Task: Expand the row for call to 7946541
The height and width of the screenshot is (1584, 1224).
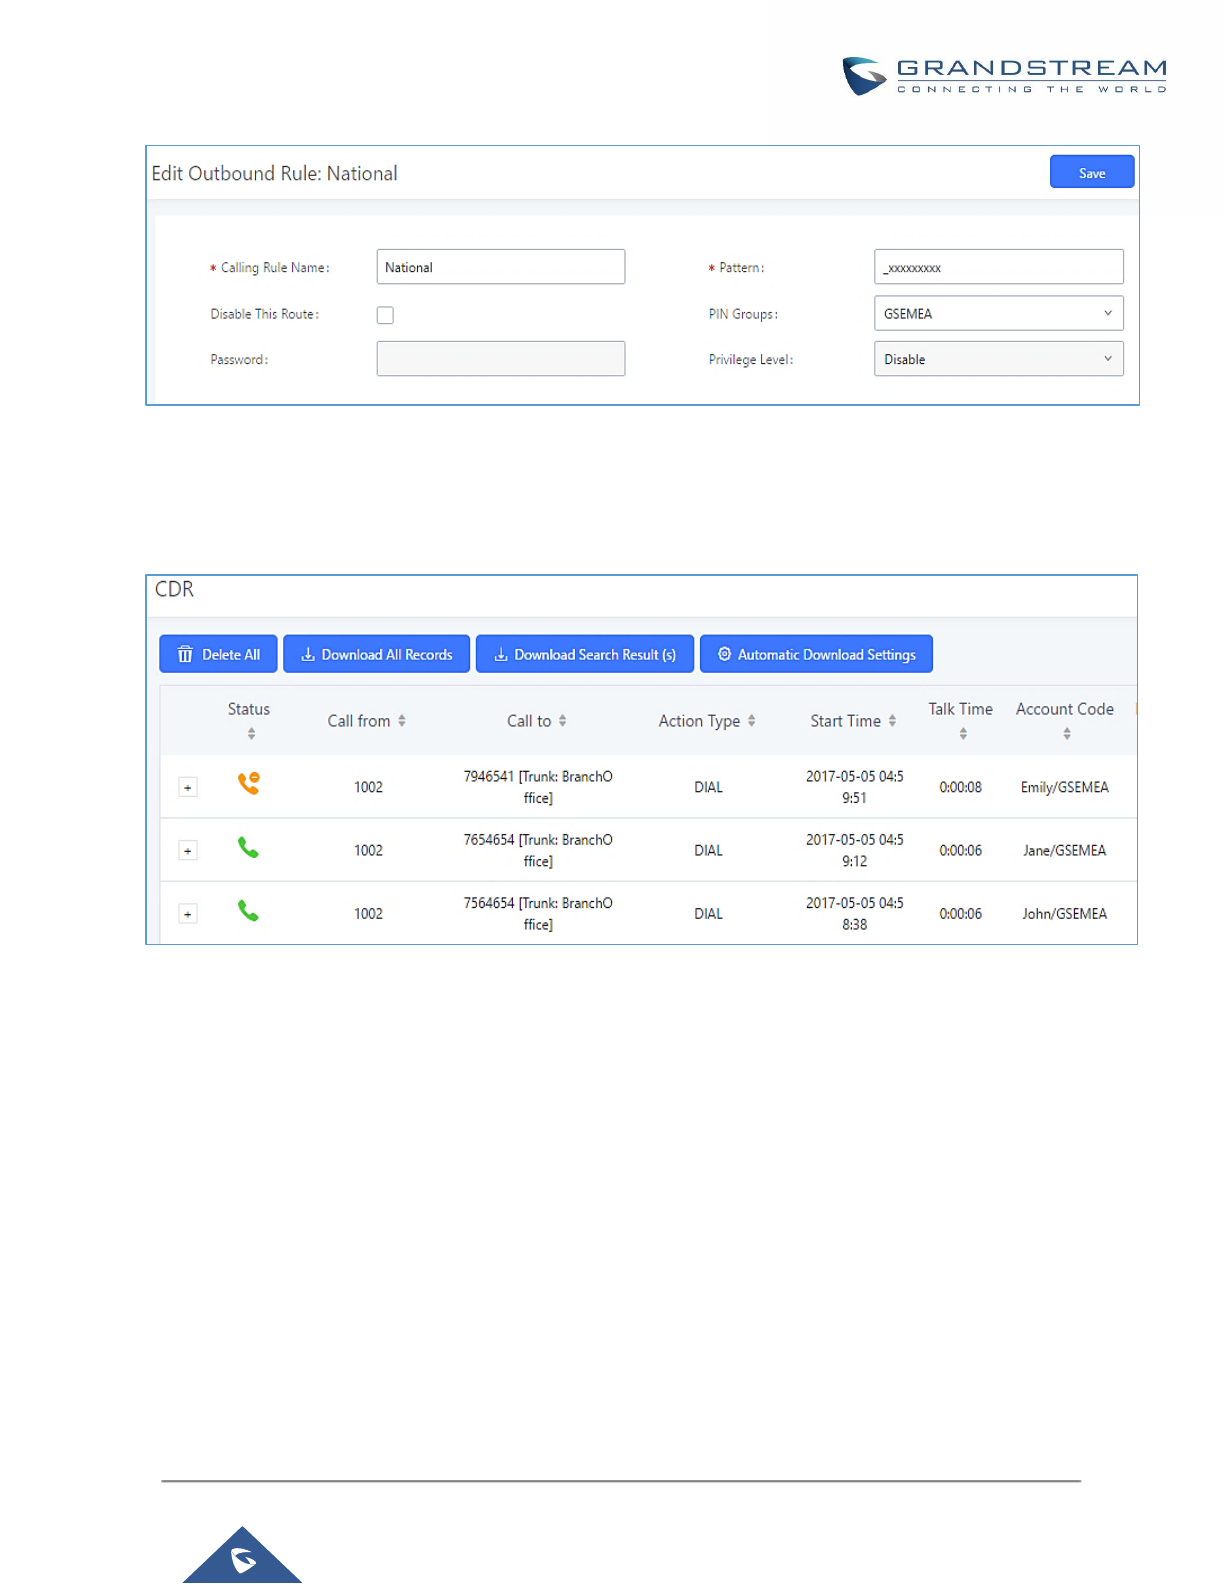Action: 188,787
